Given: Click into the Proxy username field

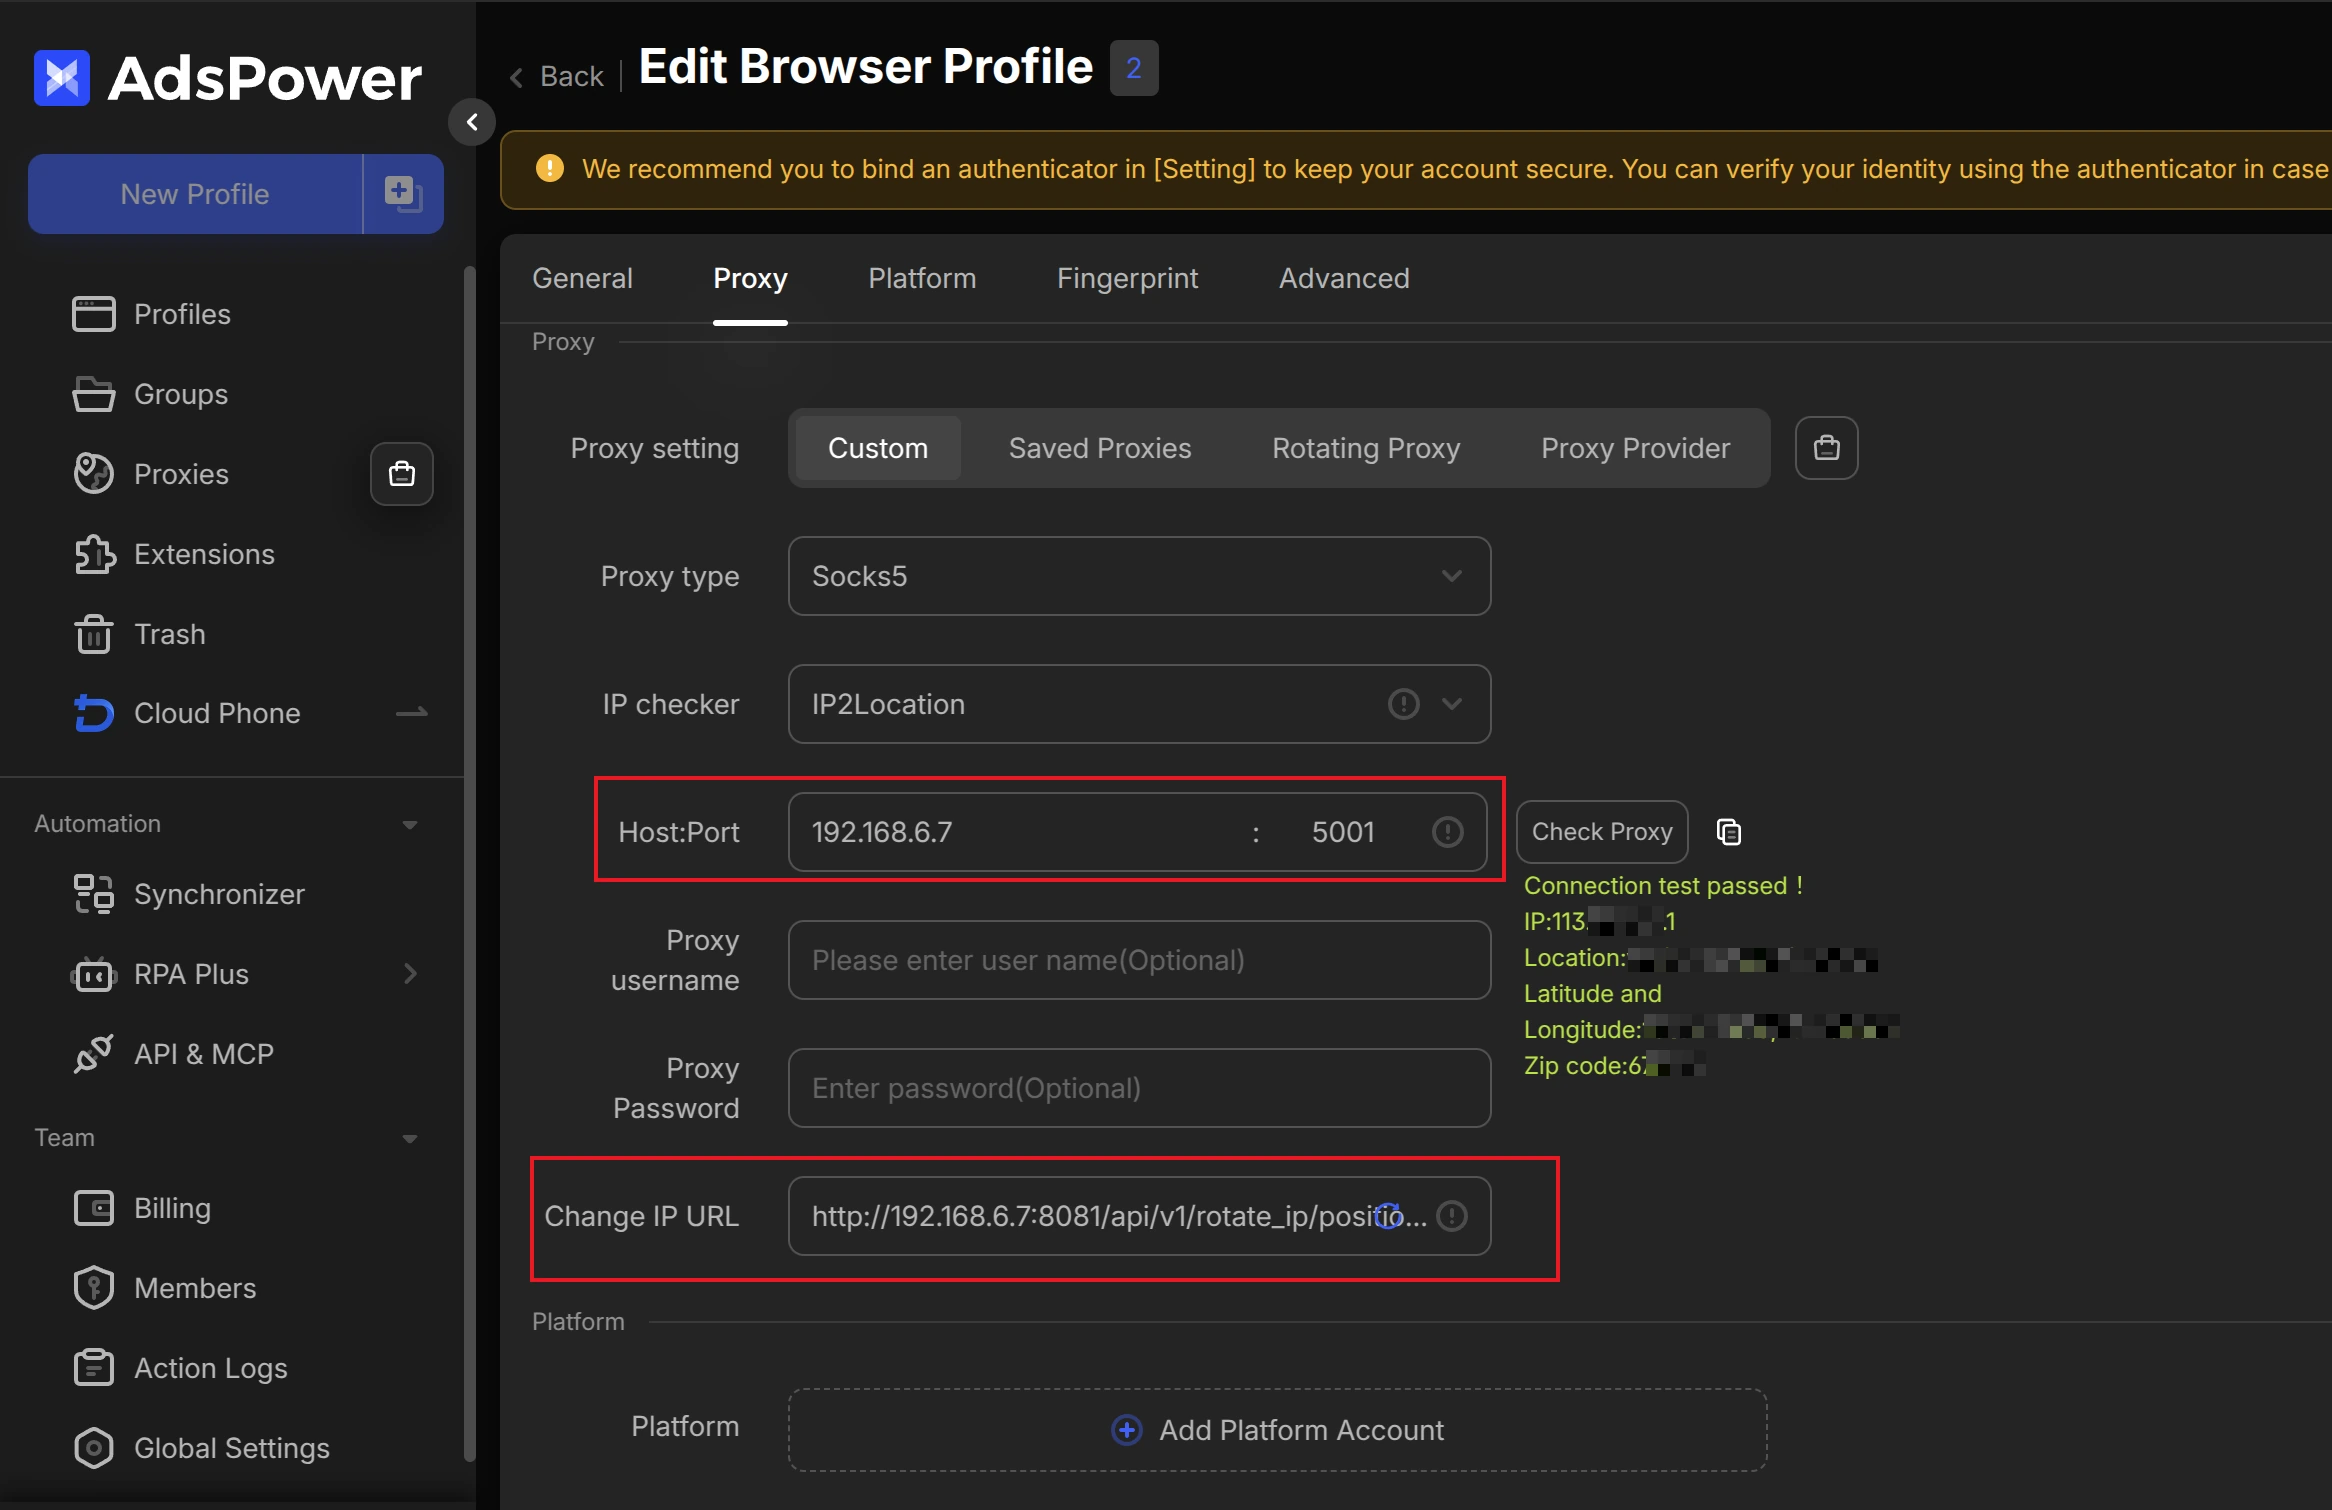Looking at the screenshot, I should pyautogui.click(x=1139, y=960).
